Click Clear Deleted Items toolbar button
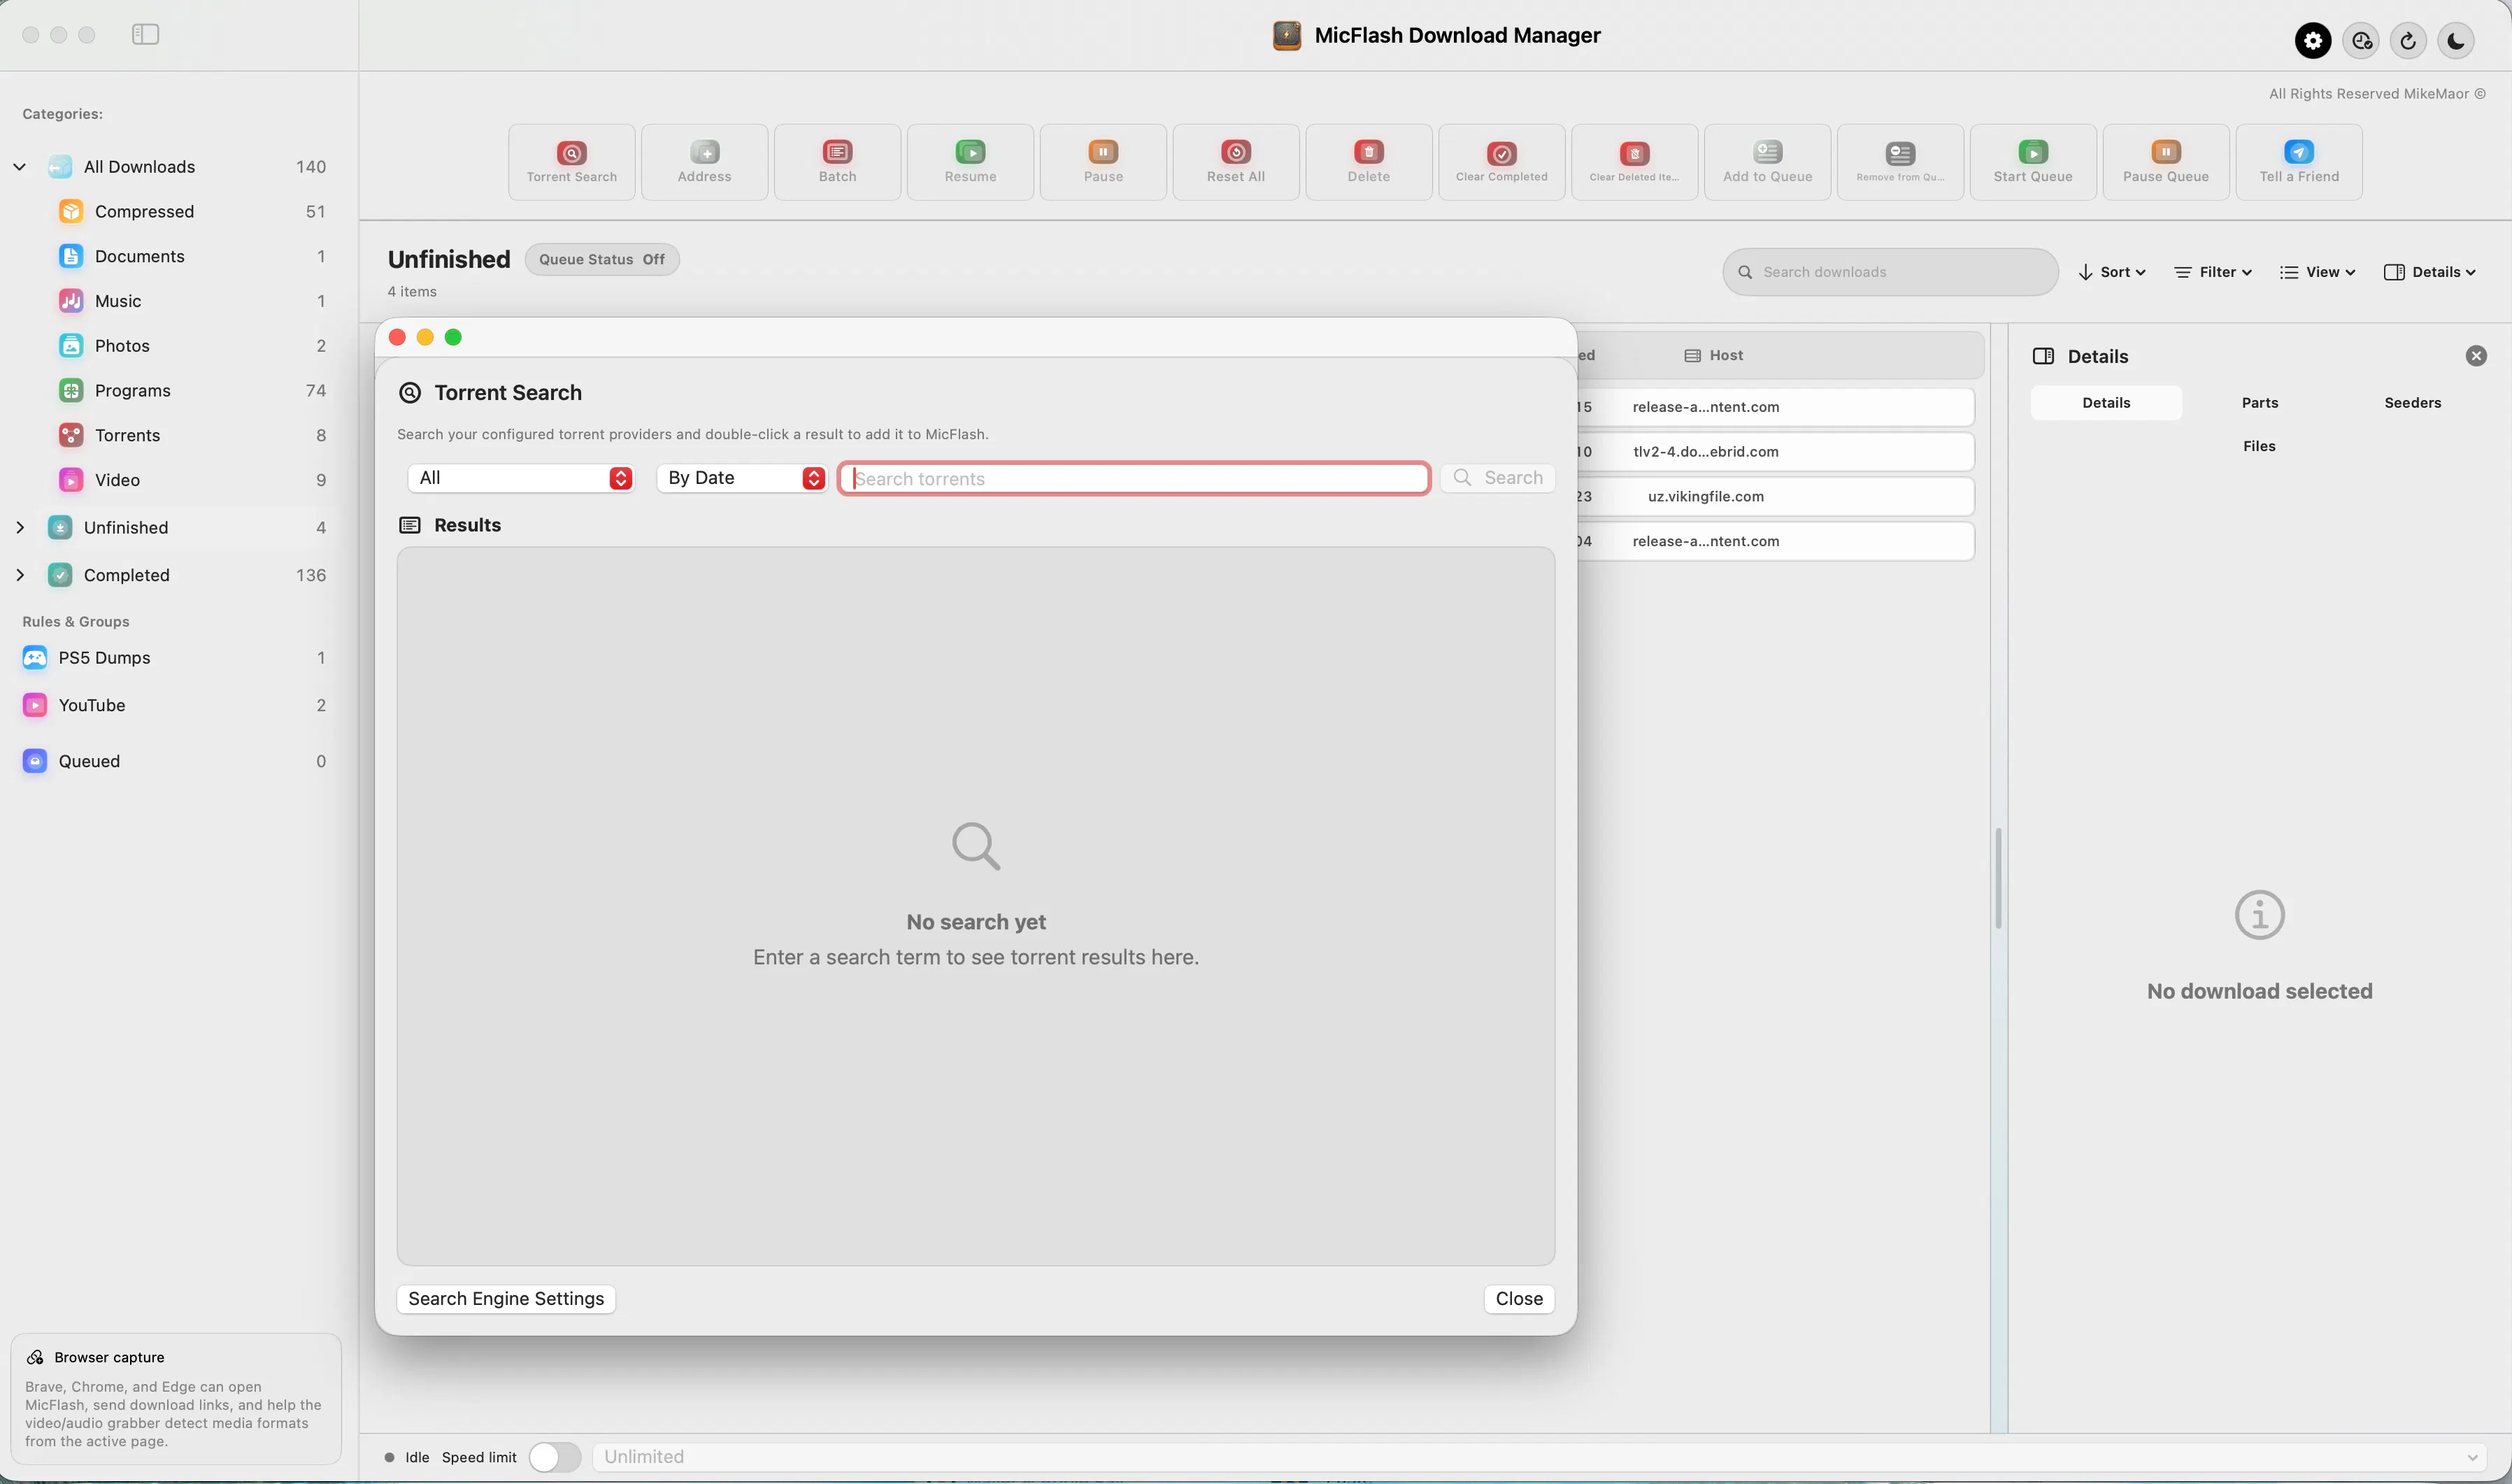The width and height of the screenshot is (2512, 1484). 1635,162
